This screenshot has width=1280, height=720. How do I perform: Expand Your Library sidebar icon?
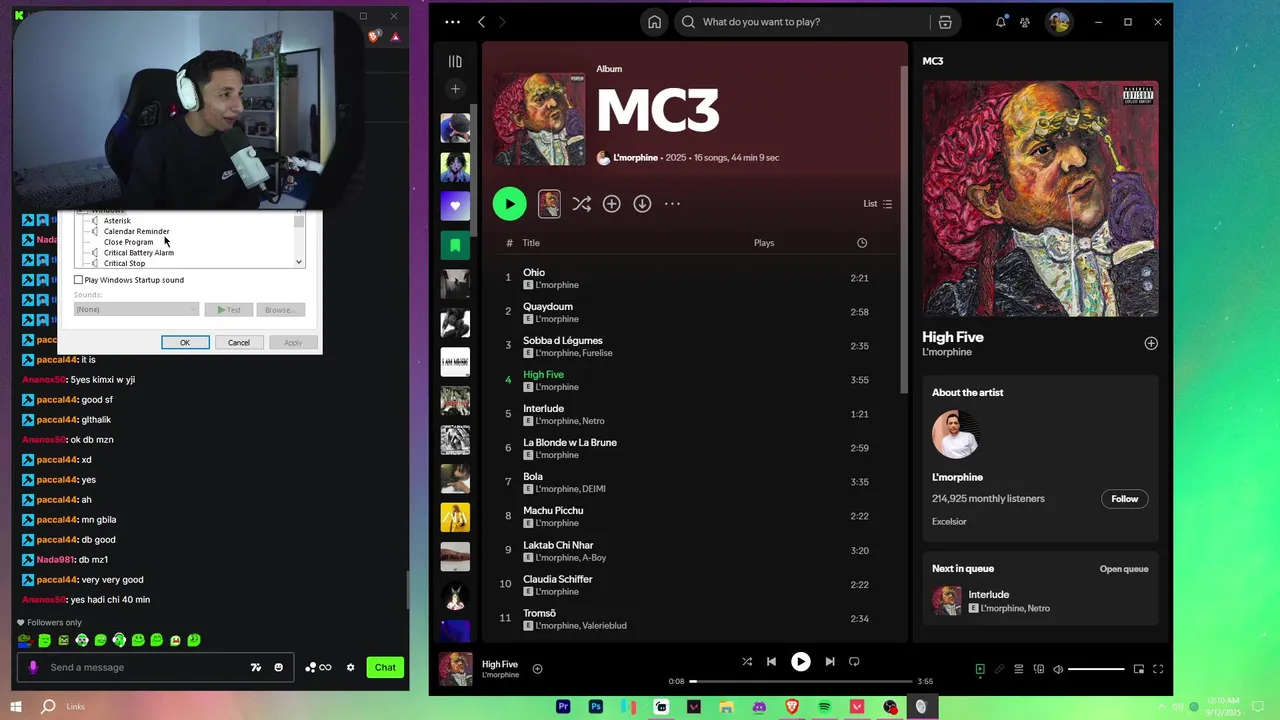[x=455, y=61]
